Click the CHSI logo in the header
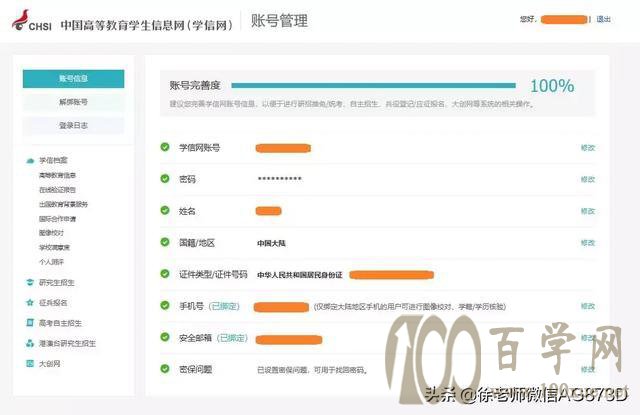Viewport: 640px width, 415px height. 32,21
